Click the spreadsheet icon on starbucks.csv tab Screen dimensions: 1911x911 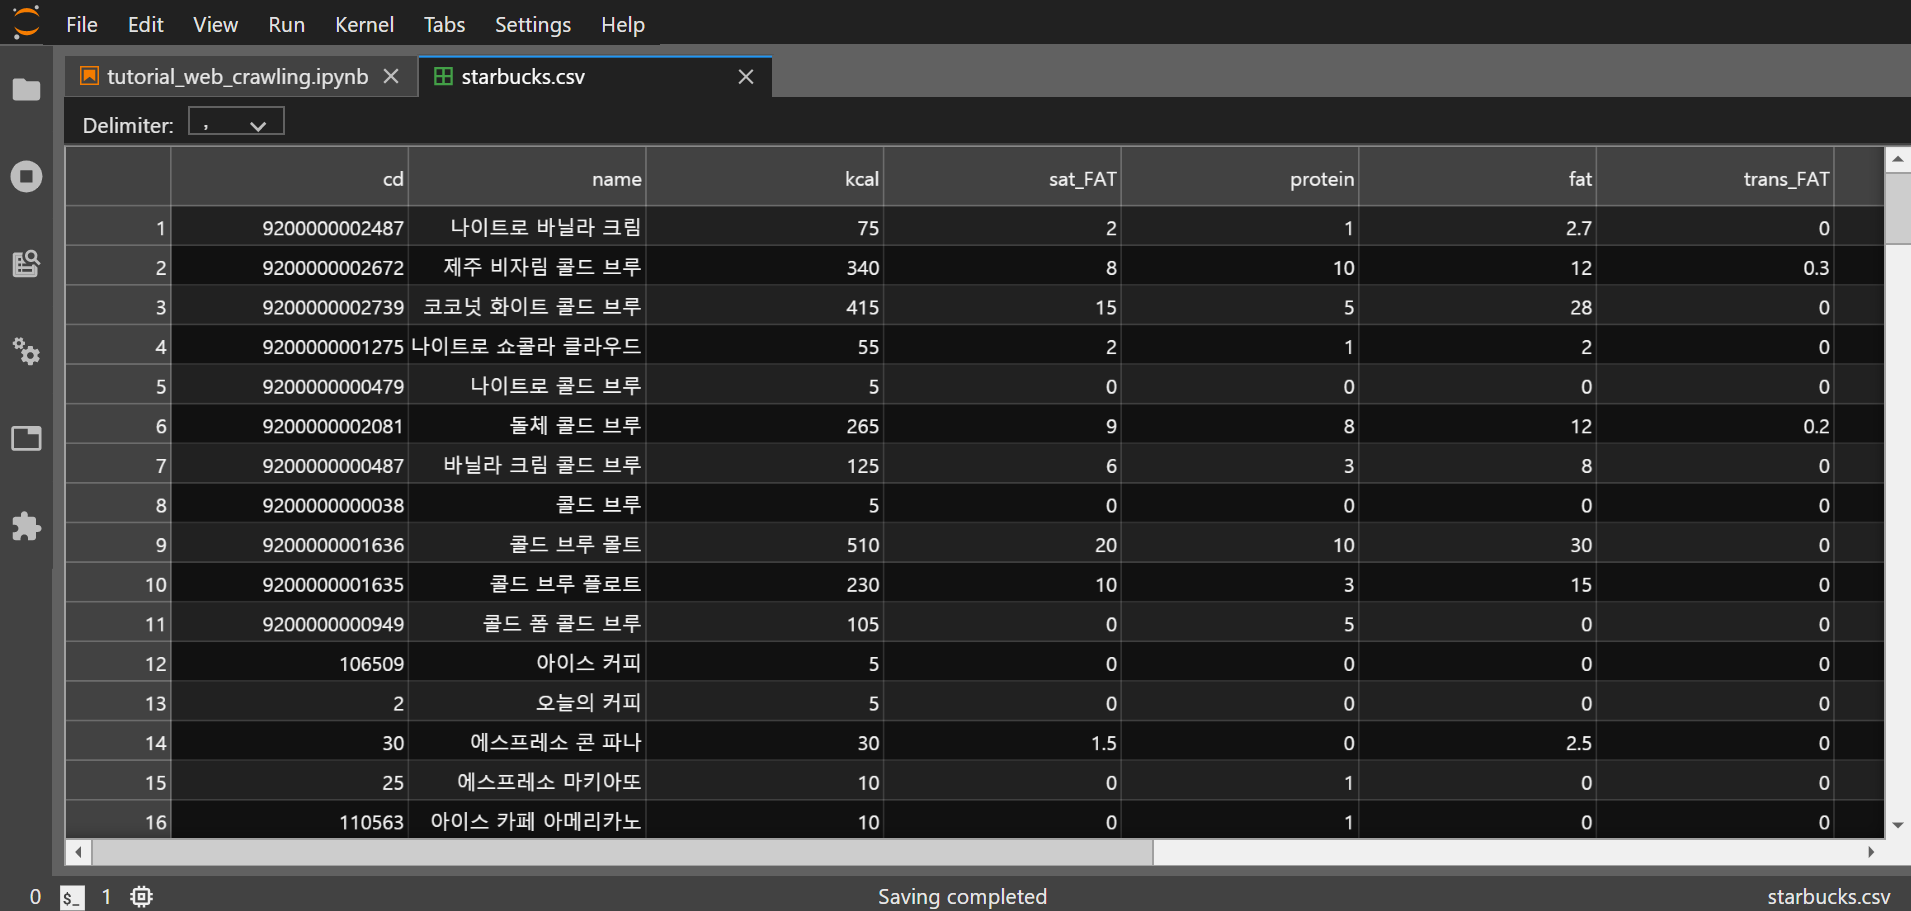tap(443, 76)
